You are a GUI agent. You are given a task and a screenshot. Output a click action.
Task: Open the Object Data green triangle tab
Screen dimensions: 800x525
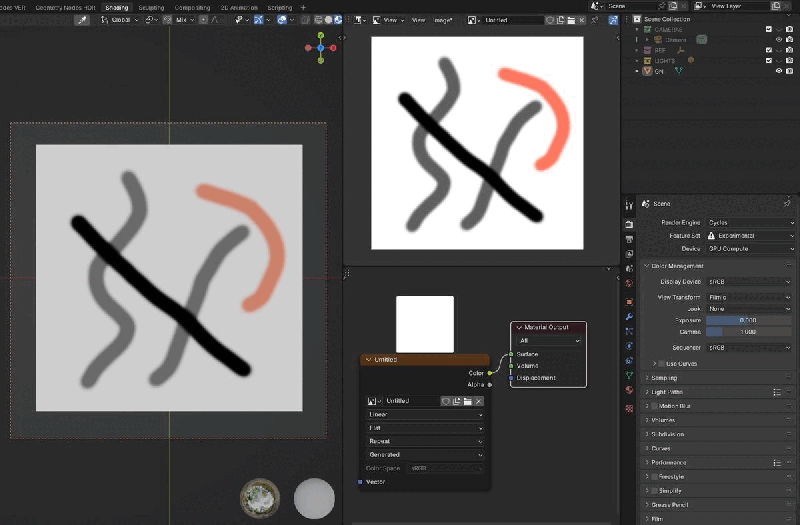629,375
